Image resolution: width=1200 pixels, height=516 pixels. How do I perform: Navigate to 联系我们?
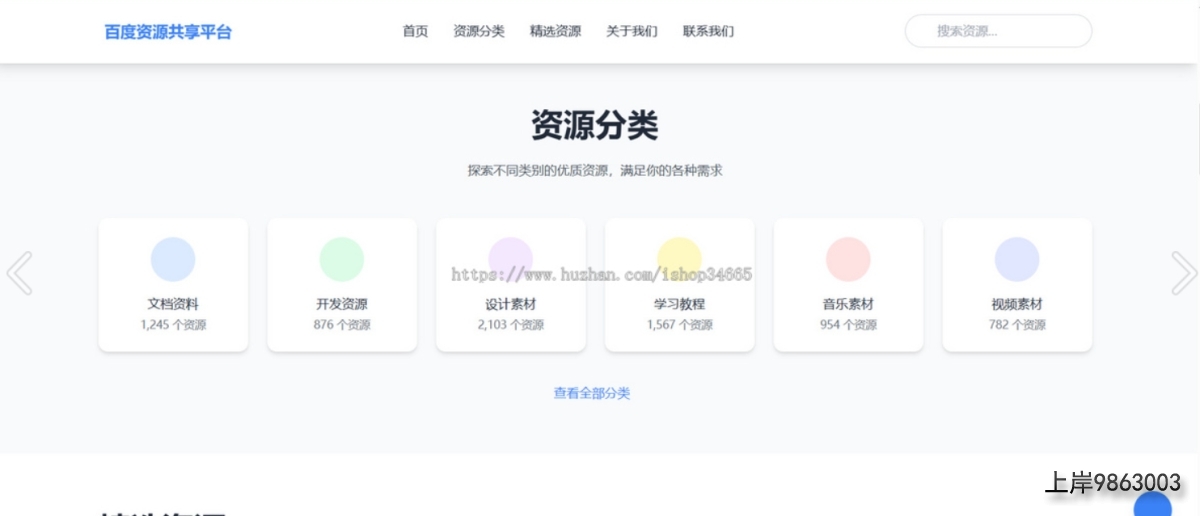click(x=708, y=31)
